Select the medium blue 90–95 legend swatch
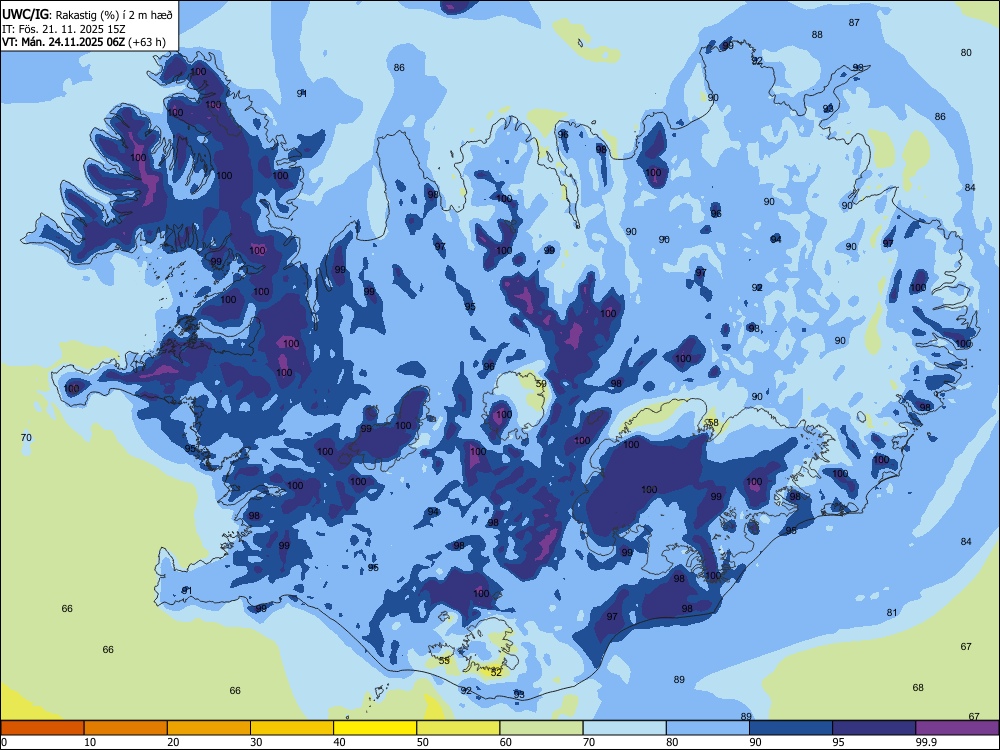Image resolution: width=1000 pixels, height=750 pixels. coord(791,728)
